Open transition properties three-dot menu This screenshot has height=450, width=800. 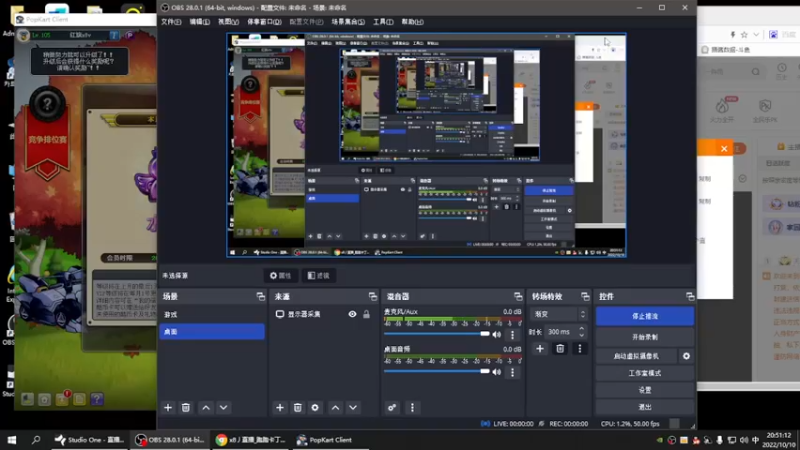click(x=580, y=348)
